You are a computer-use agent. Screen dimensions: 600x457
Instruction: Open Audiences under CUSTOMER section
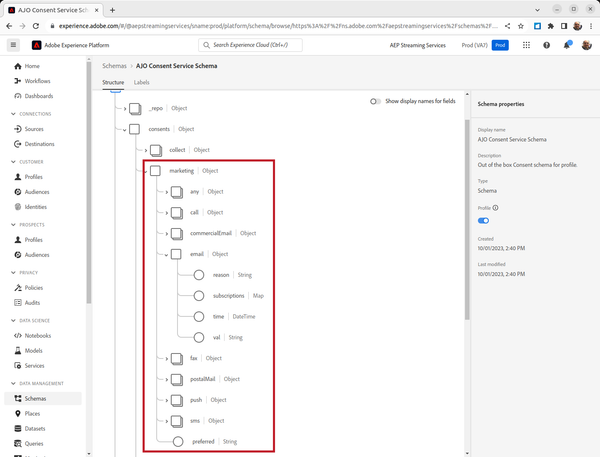(x=37, y=192)
